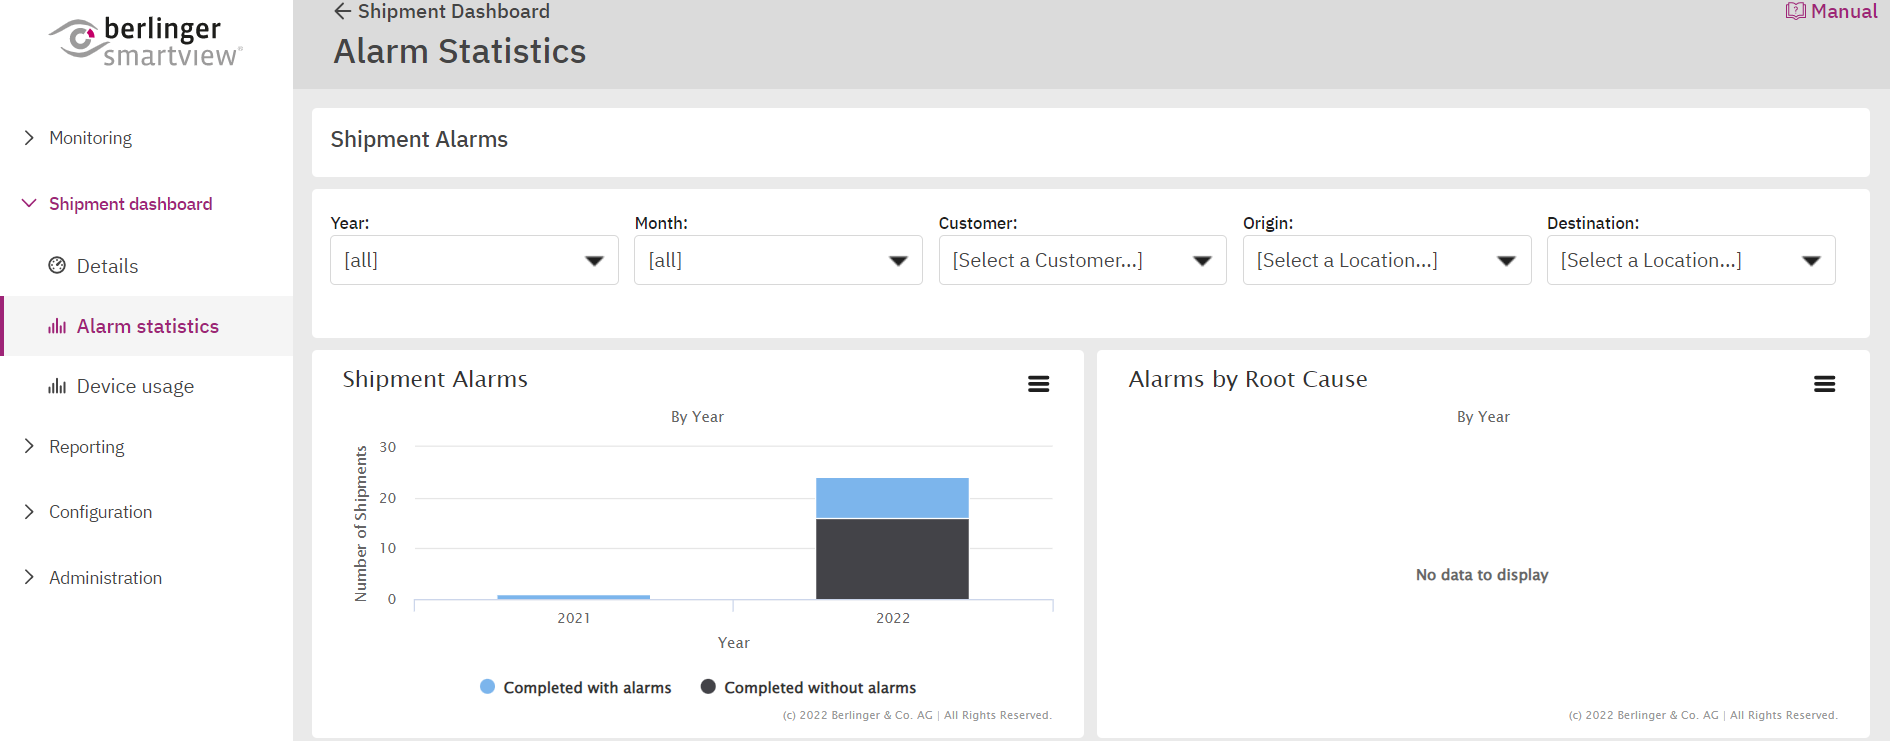The height and width of the screenshot is (741, 1902).
Task: Click the dark 2022 bar segment
Action: [x=892, y=559]
